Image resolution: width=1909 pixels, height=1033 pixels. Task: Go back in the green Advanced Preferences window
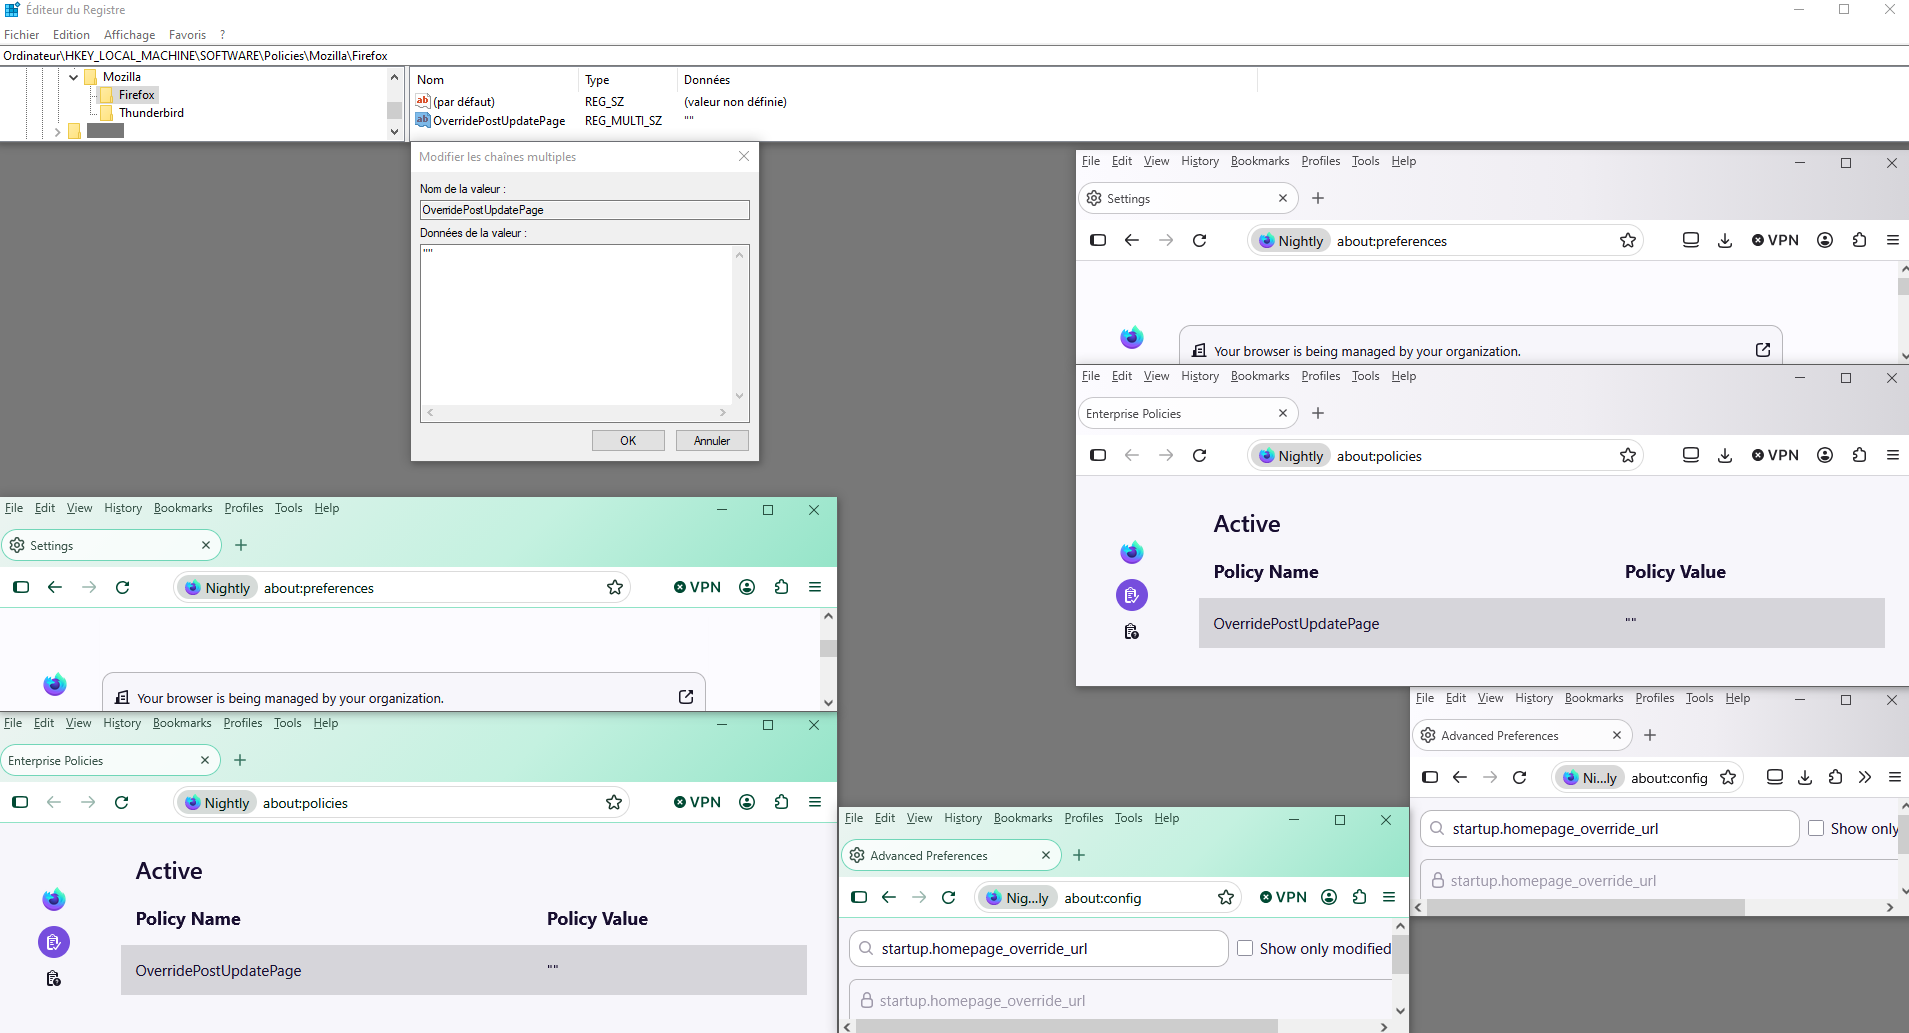[889, 897]
